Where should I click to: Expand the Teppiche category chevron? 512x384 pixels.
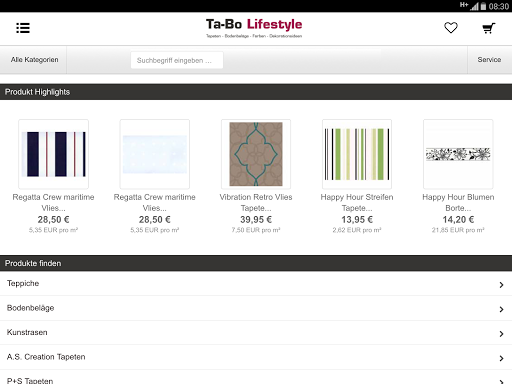[x=501, y=285]
